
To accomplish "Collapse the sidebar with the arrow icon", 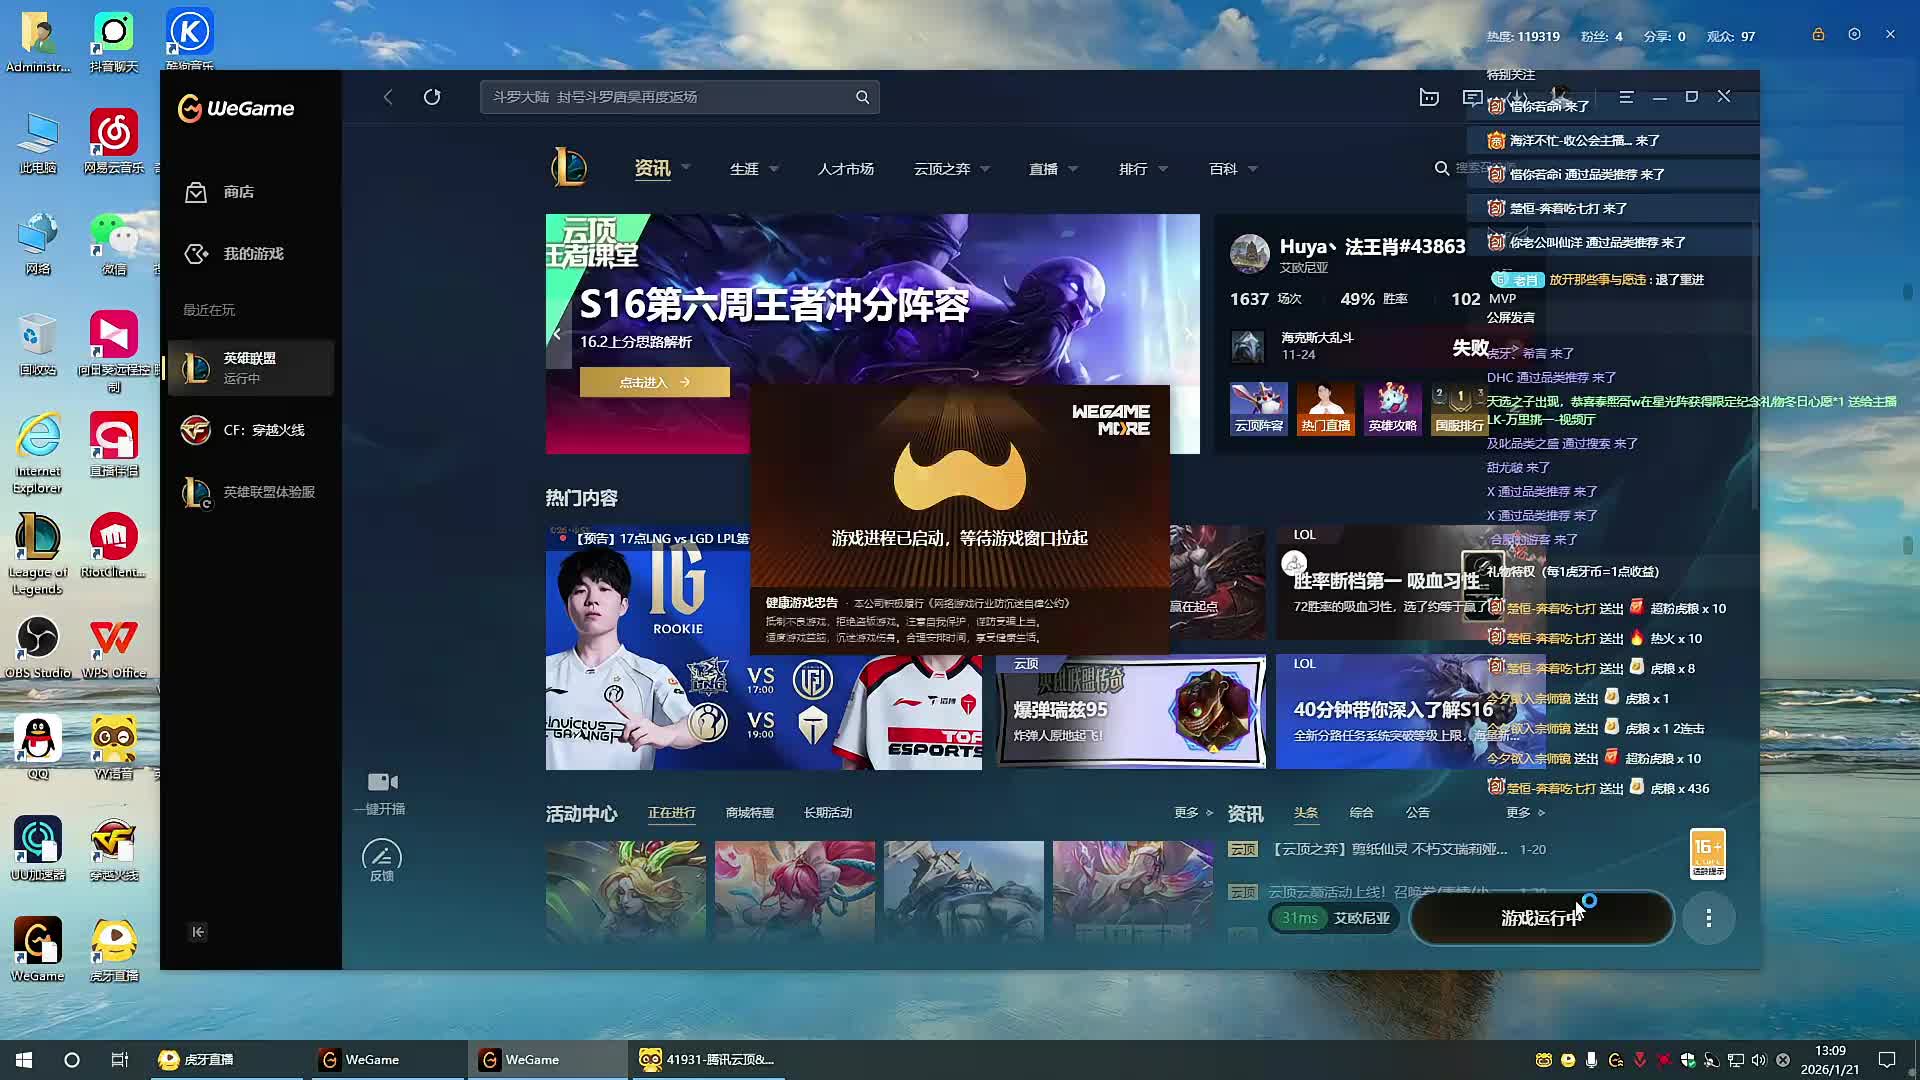I will point(198,932).
